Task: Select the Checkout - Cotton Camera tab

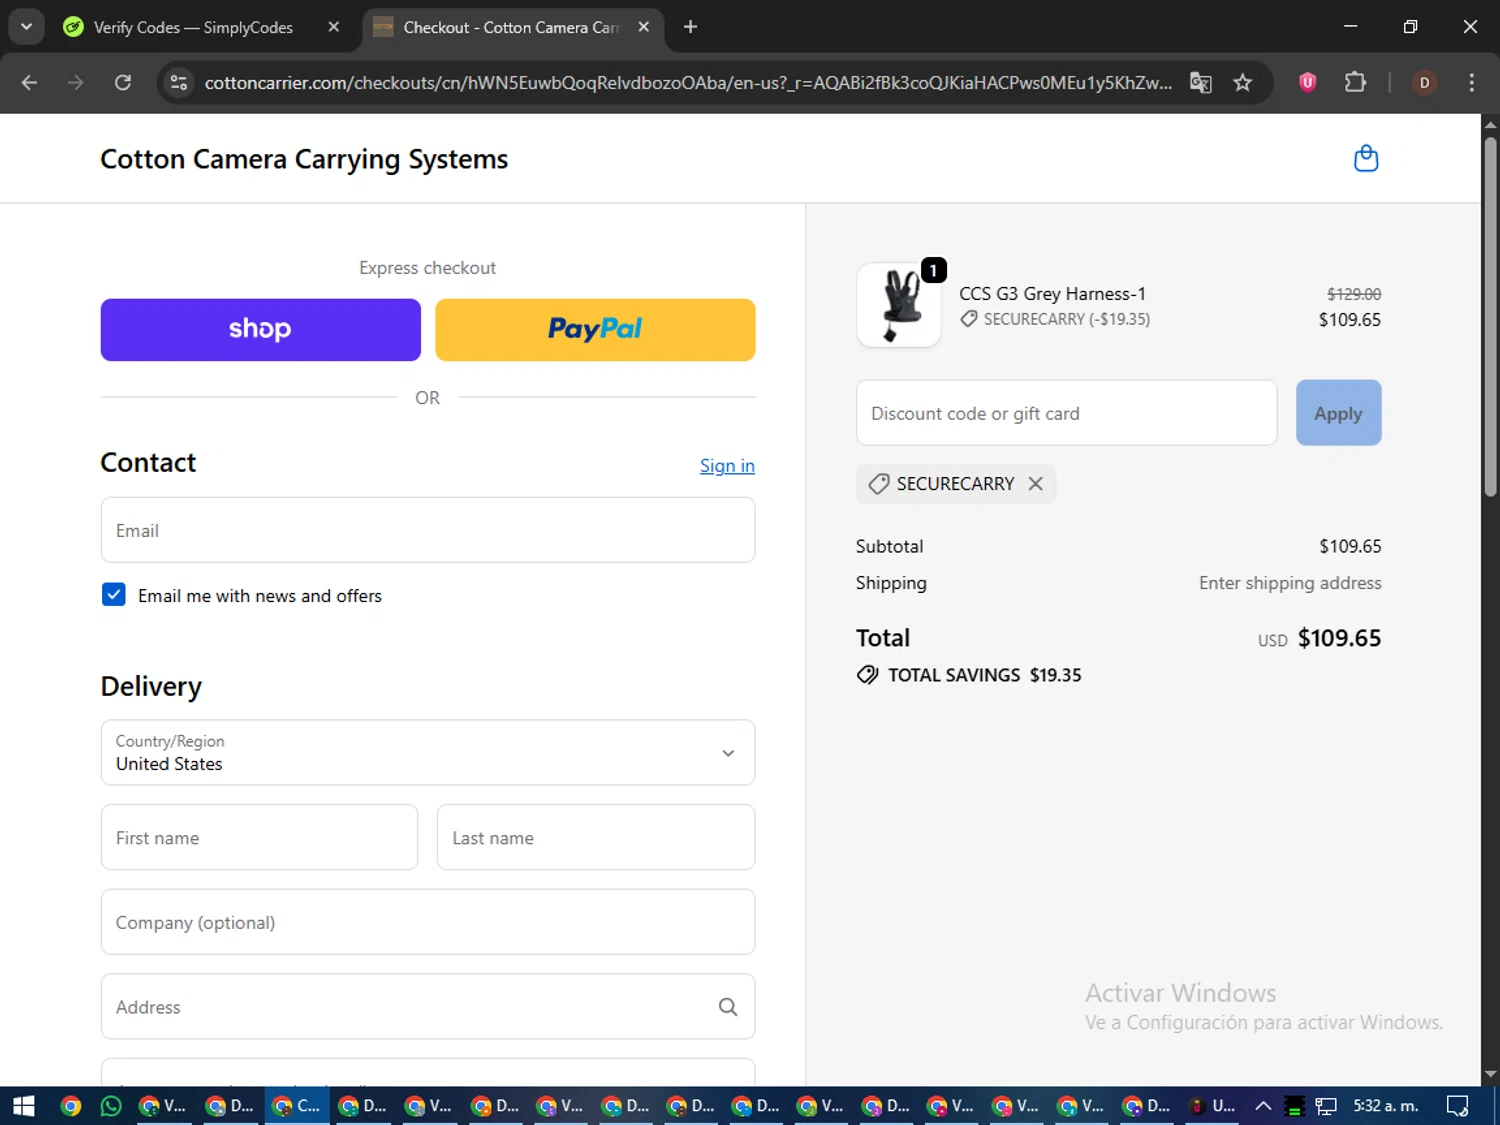Action: (510, 27)
